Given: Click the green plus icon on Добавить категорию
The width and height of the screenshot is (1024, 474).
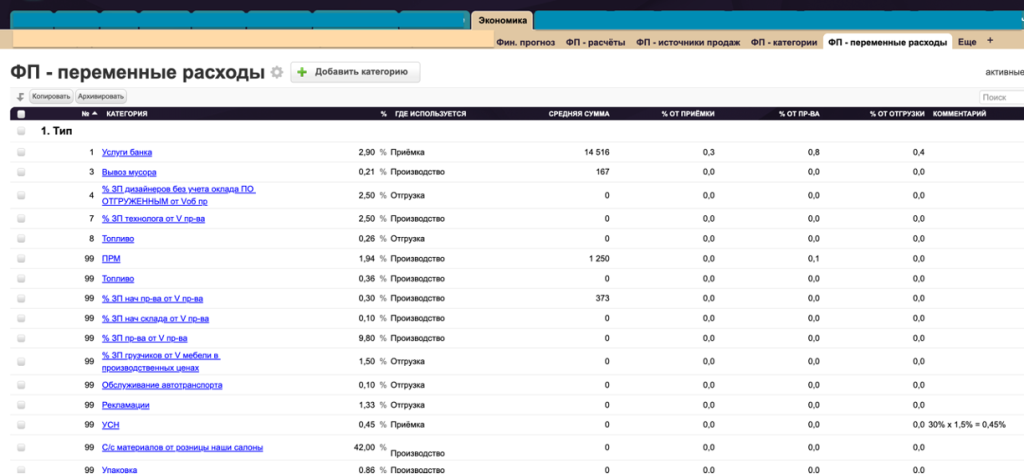Looking at the screenshot, I should coord(302,72).
